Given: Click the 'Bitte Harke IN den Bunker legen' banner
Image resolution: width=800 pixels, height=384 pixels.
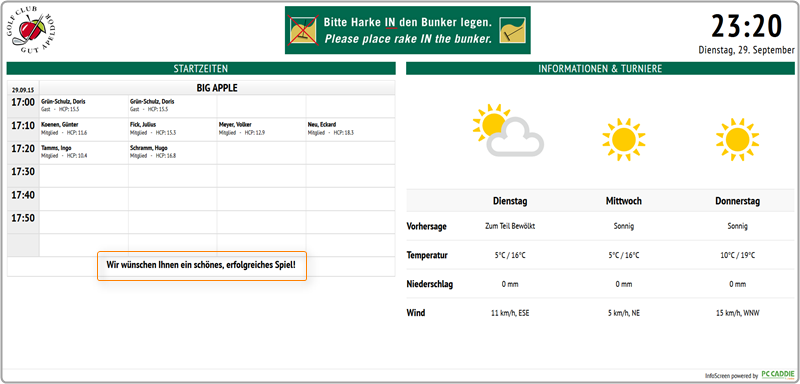Looking at the screenshot, I should (x=408, y=30).
